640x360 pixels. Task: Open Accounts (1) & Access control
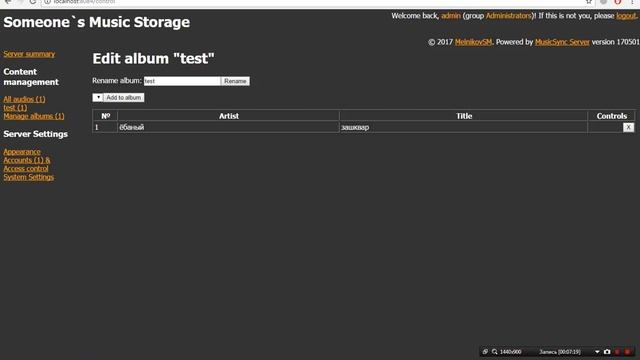coord(27,164)
